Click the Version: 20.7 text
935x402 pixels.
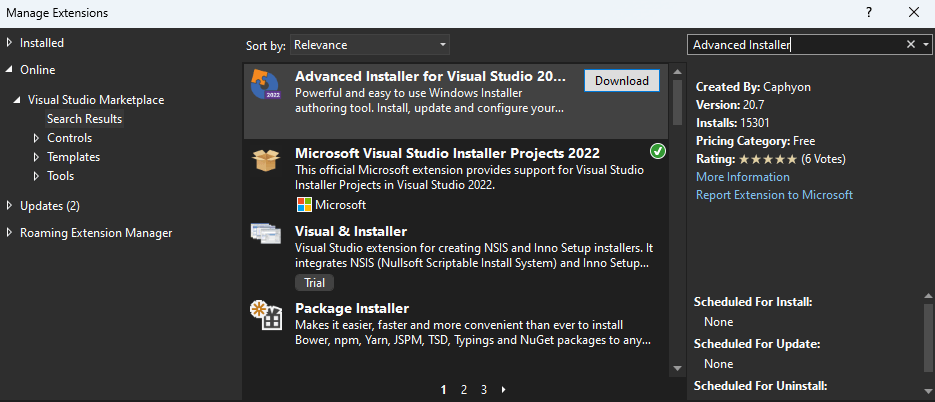[730, 105]
